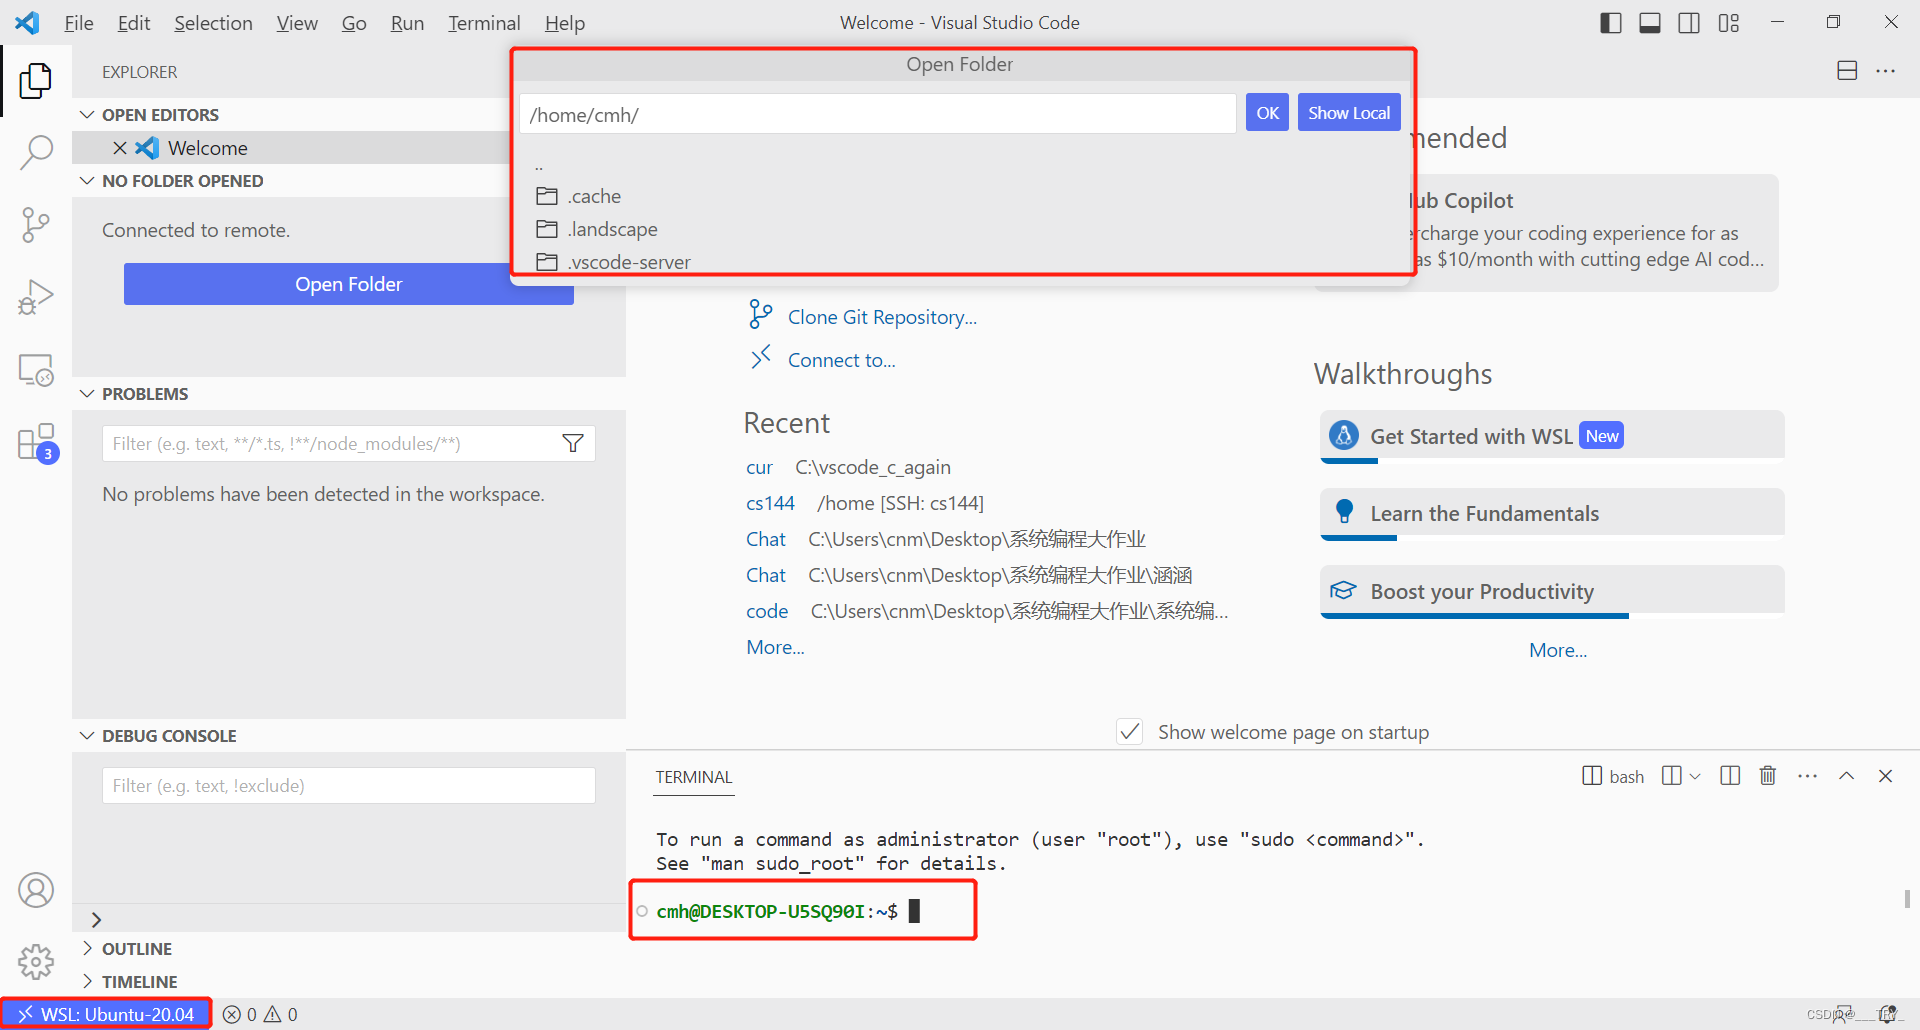Select the .cache folder in list
The height and width of the screenshot is (1030, 1920).
click(960, 196)
